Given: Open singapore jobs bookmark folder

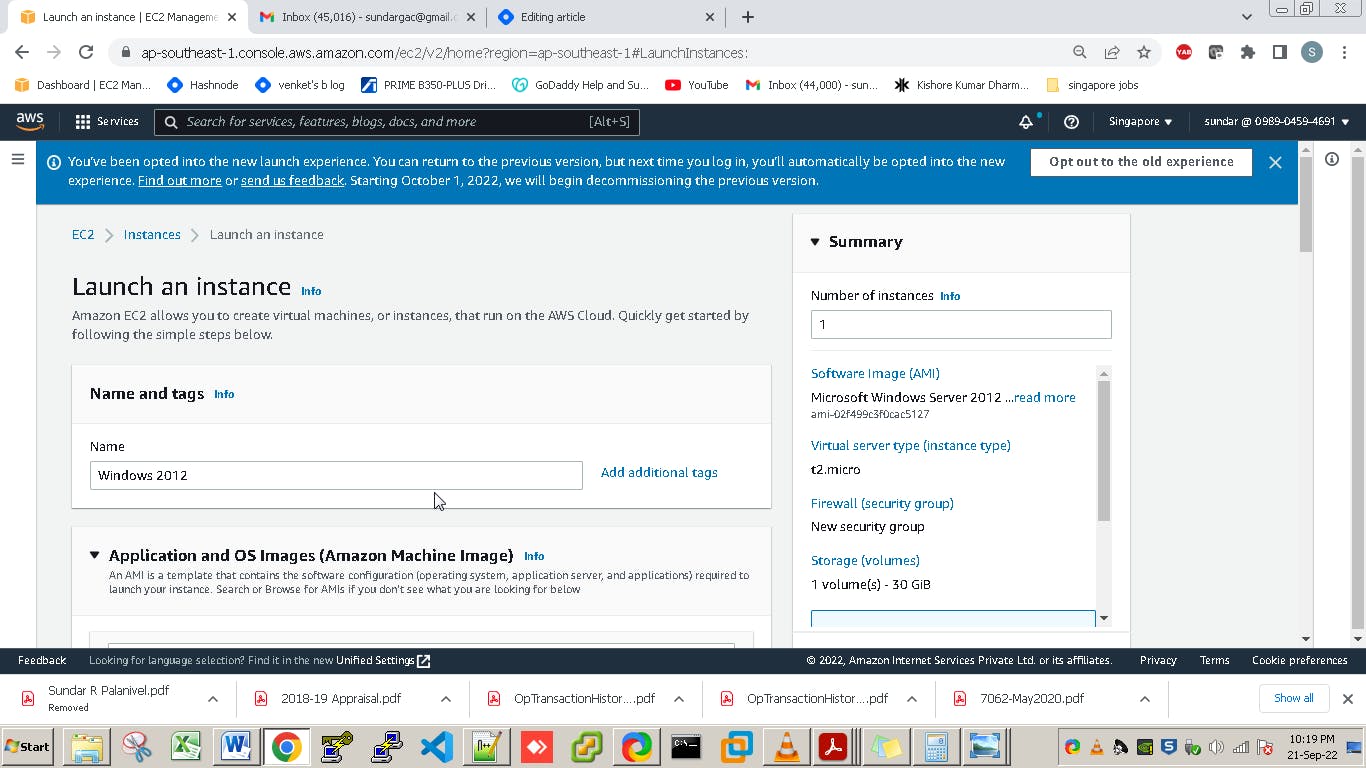Looking at the screenshot, I should (1092, 85).
